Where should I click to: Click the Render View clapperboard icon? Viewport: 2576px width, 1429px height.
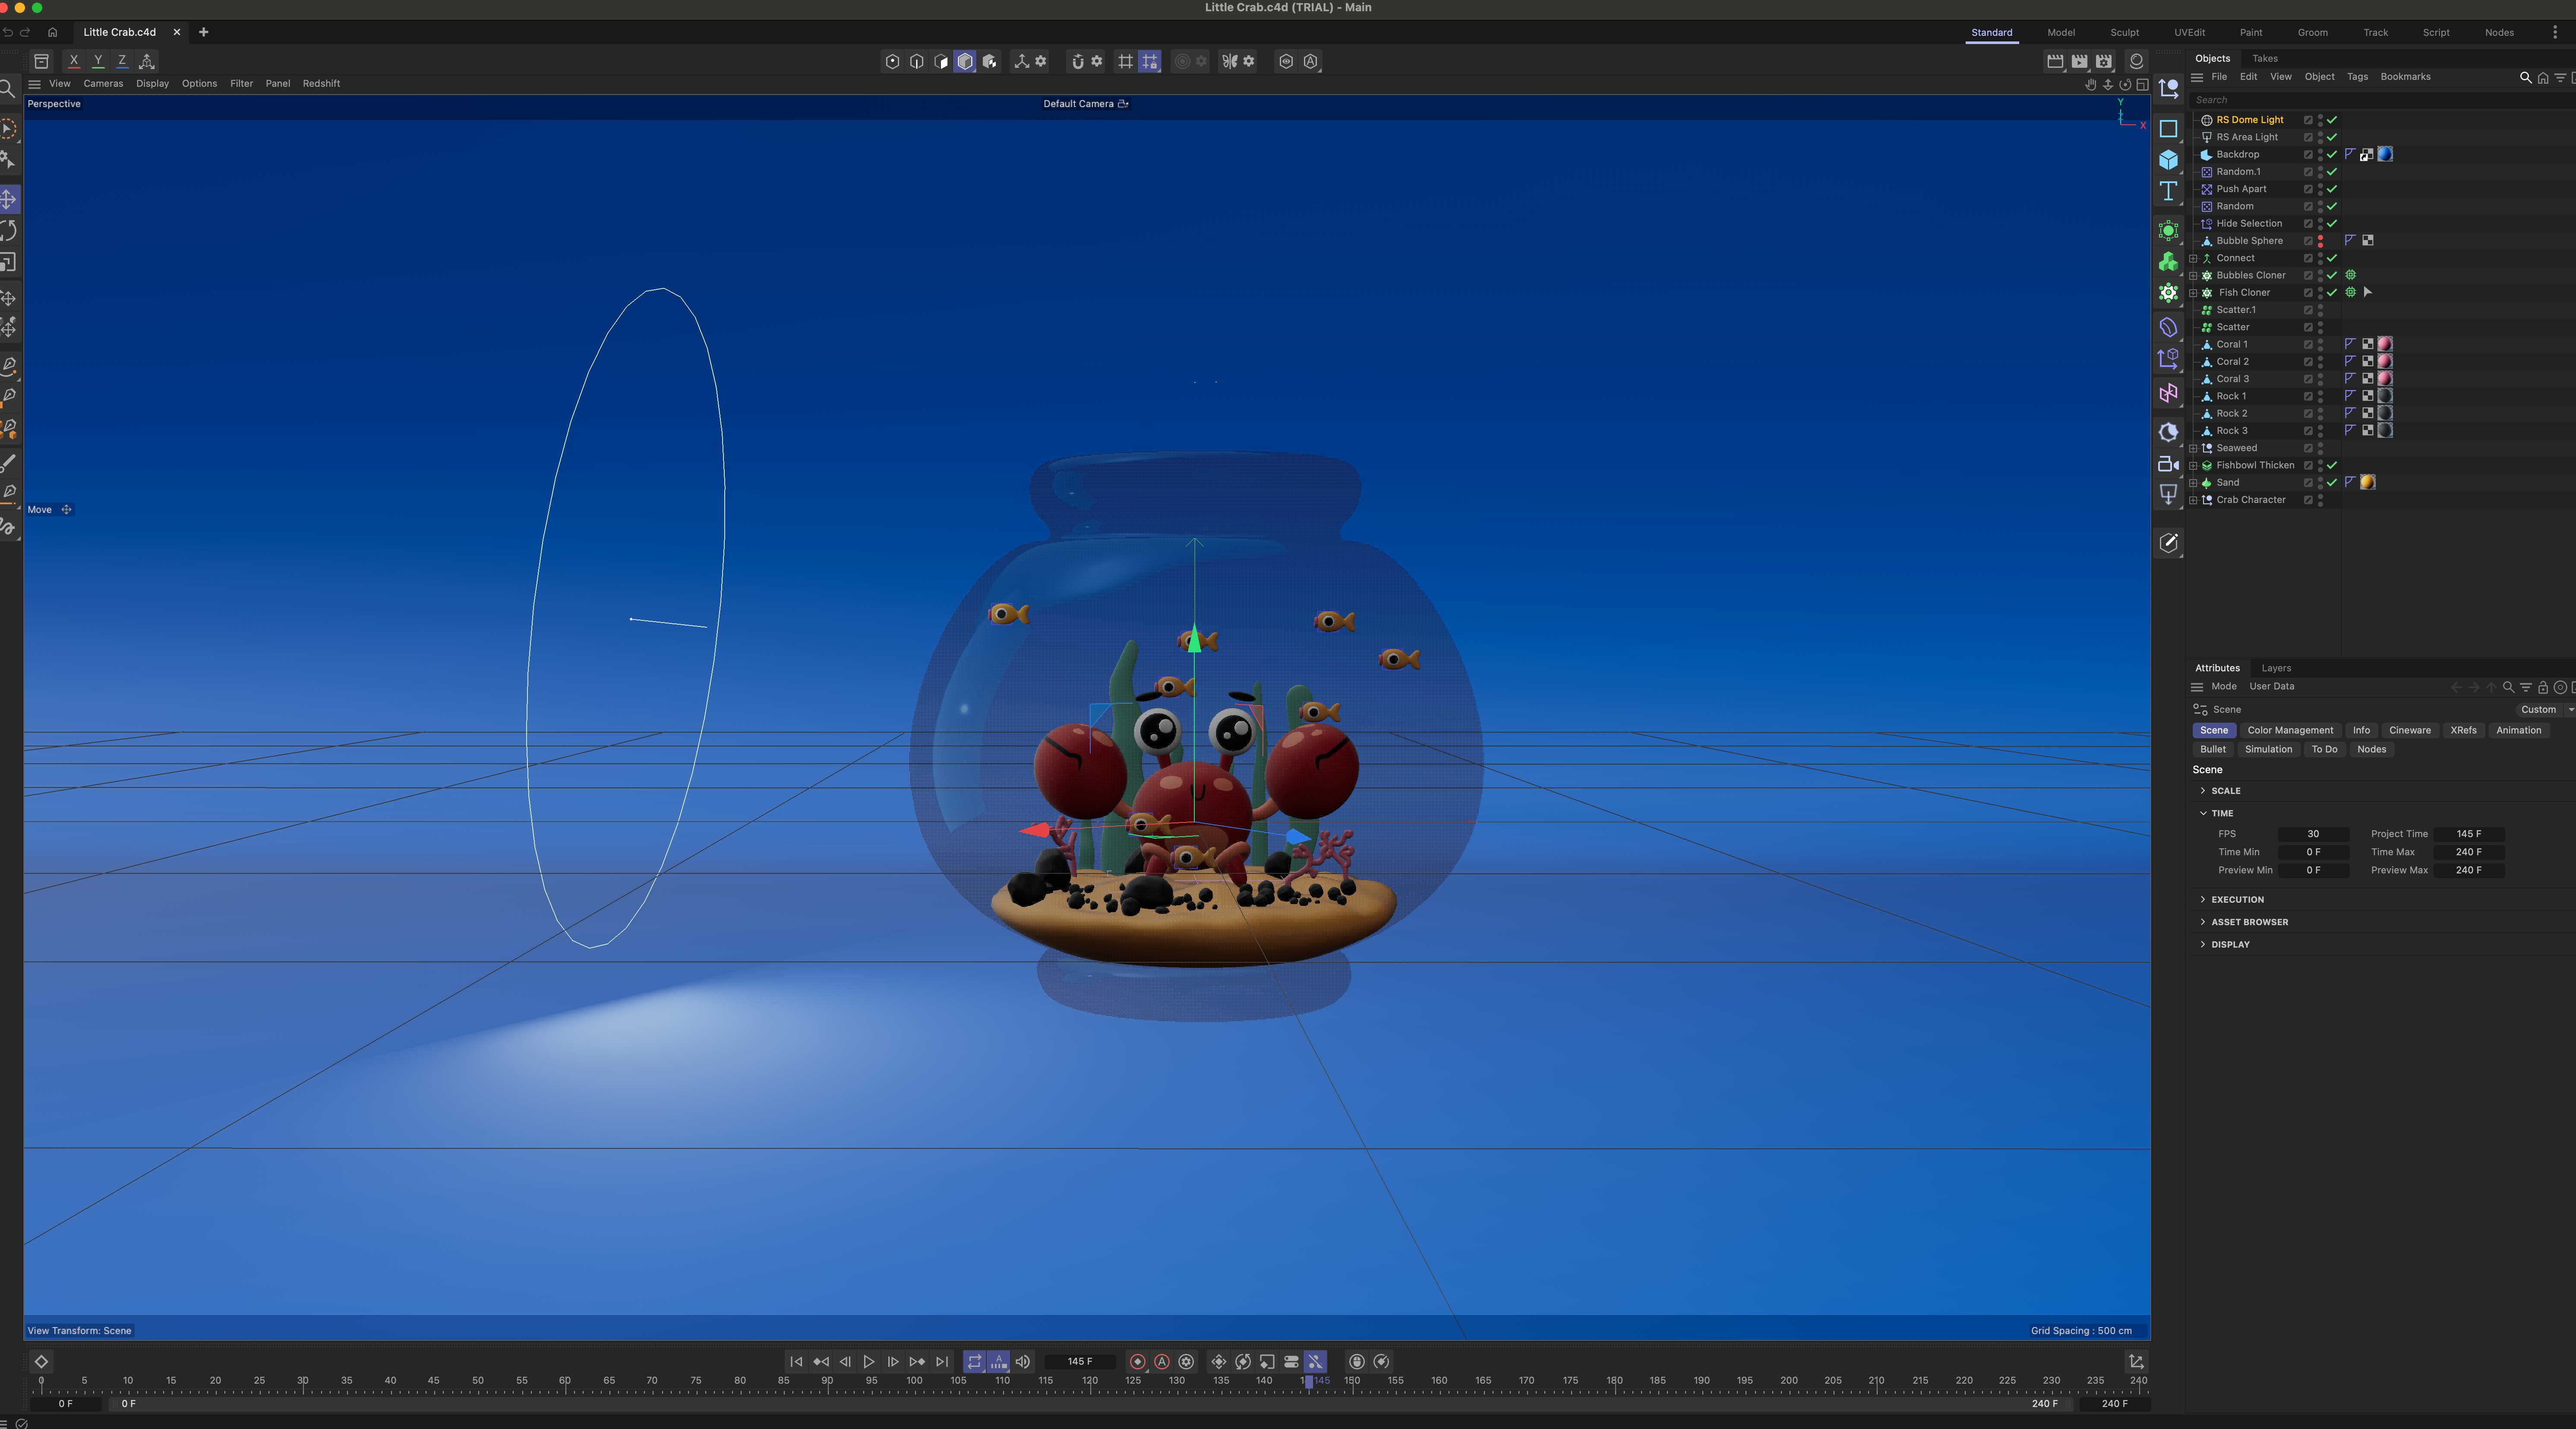2055,61
